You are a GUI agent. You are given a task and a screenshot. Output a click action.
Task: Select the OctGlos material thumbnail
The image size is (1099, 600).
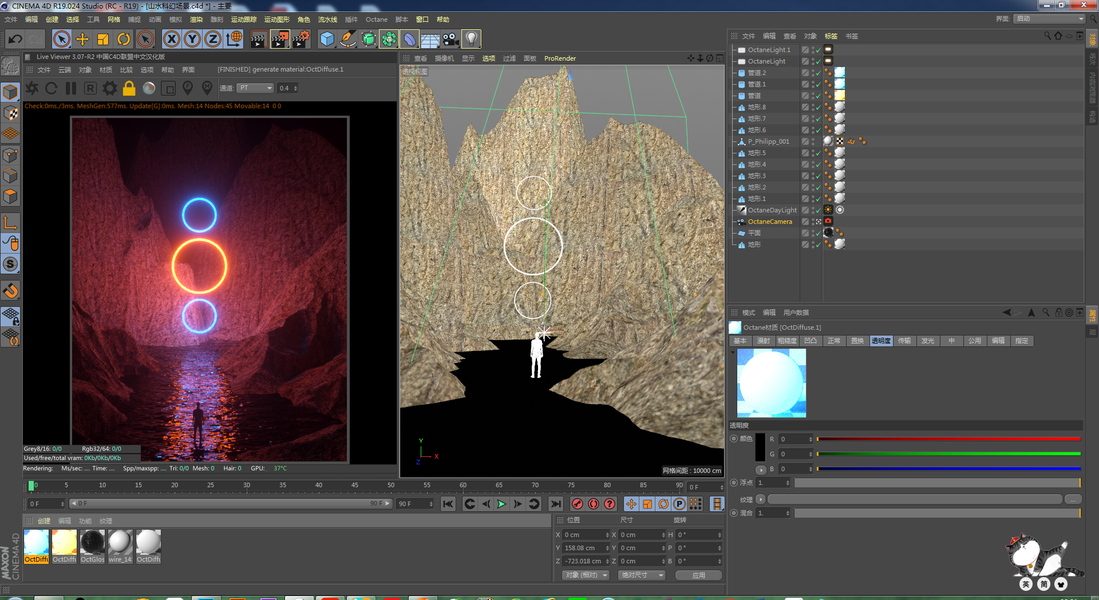(x=92, y=545)
